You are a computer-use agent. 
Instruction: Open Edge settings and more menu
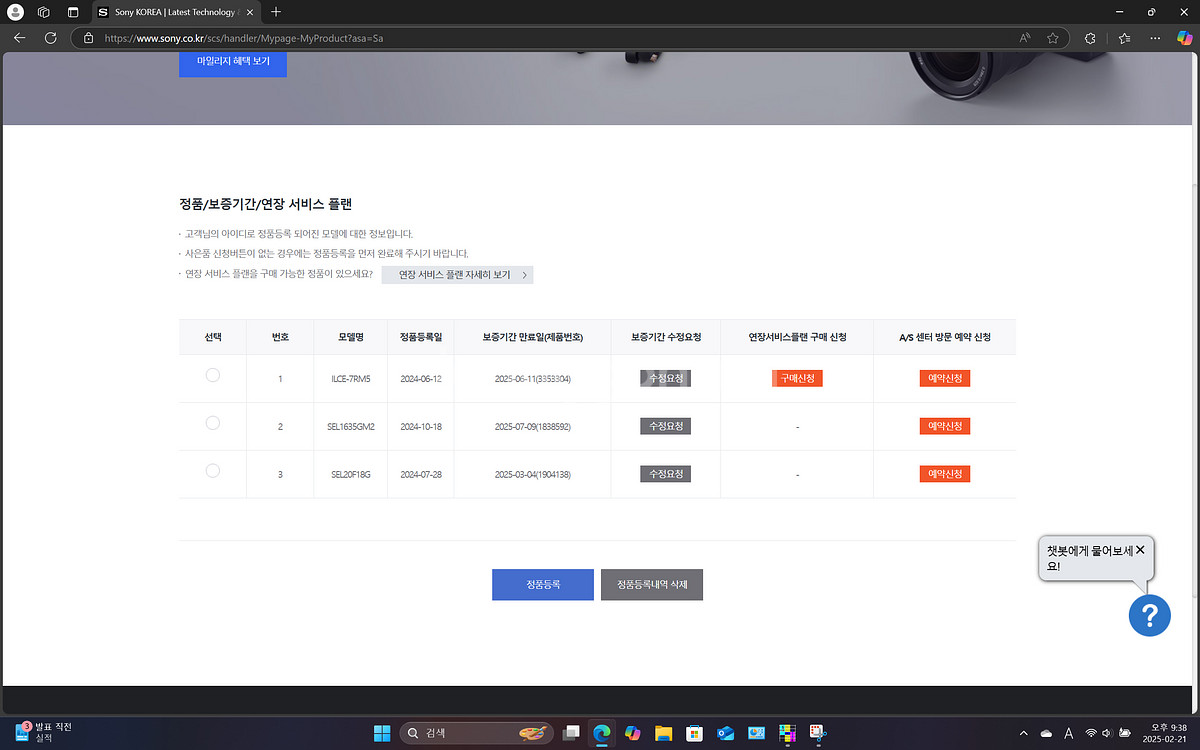pyautogui.click(x=1156, y=38)
